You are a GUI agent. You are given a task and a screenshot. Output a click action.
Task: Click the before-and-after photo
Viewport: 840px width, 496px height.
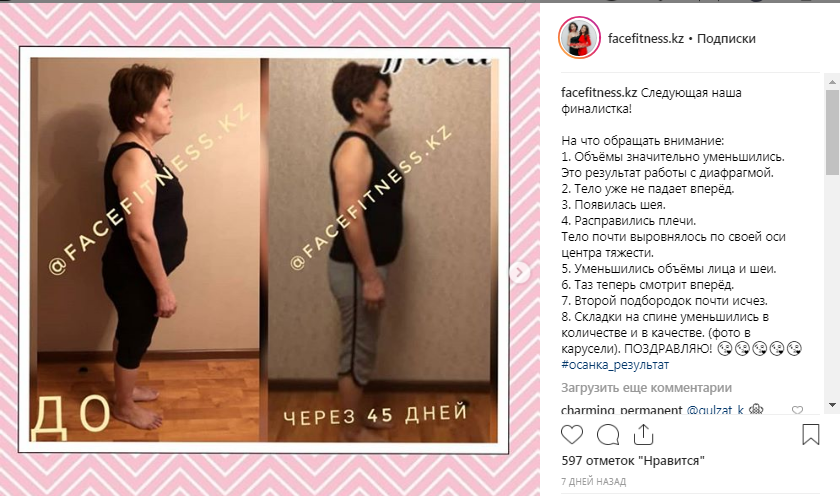(264, 250)
